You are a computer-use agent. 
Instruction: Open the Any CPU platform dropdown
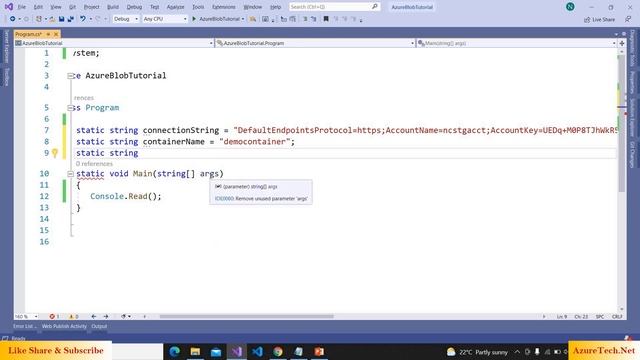click(165, 19)
